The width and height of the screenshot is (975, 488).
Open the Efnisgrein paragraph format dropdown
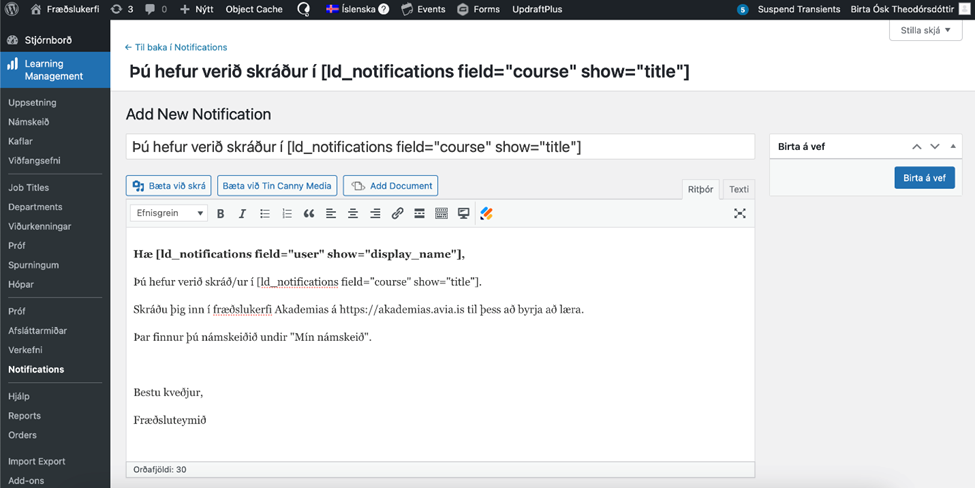pos(168,213)
